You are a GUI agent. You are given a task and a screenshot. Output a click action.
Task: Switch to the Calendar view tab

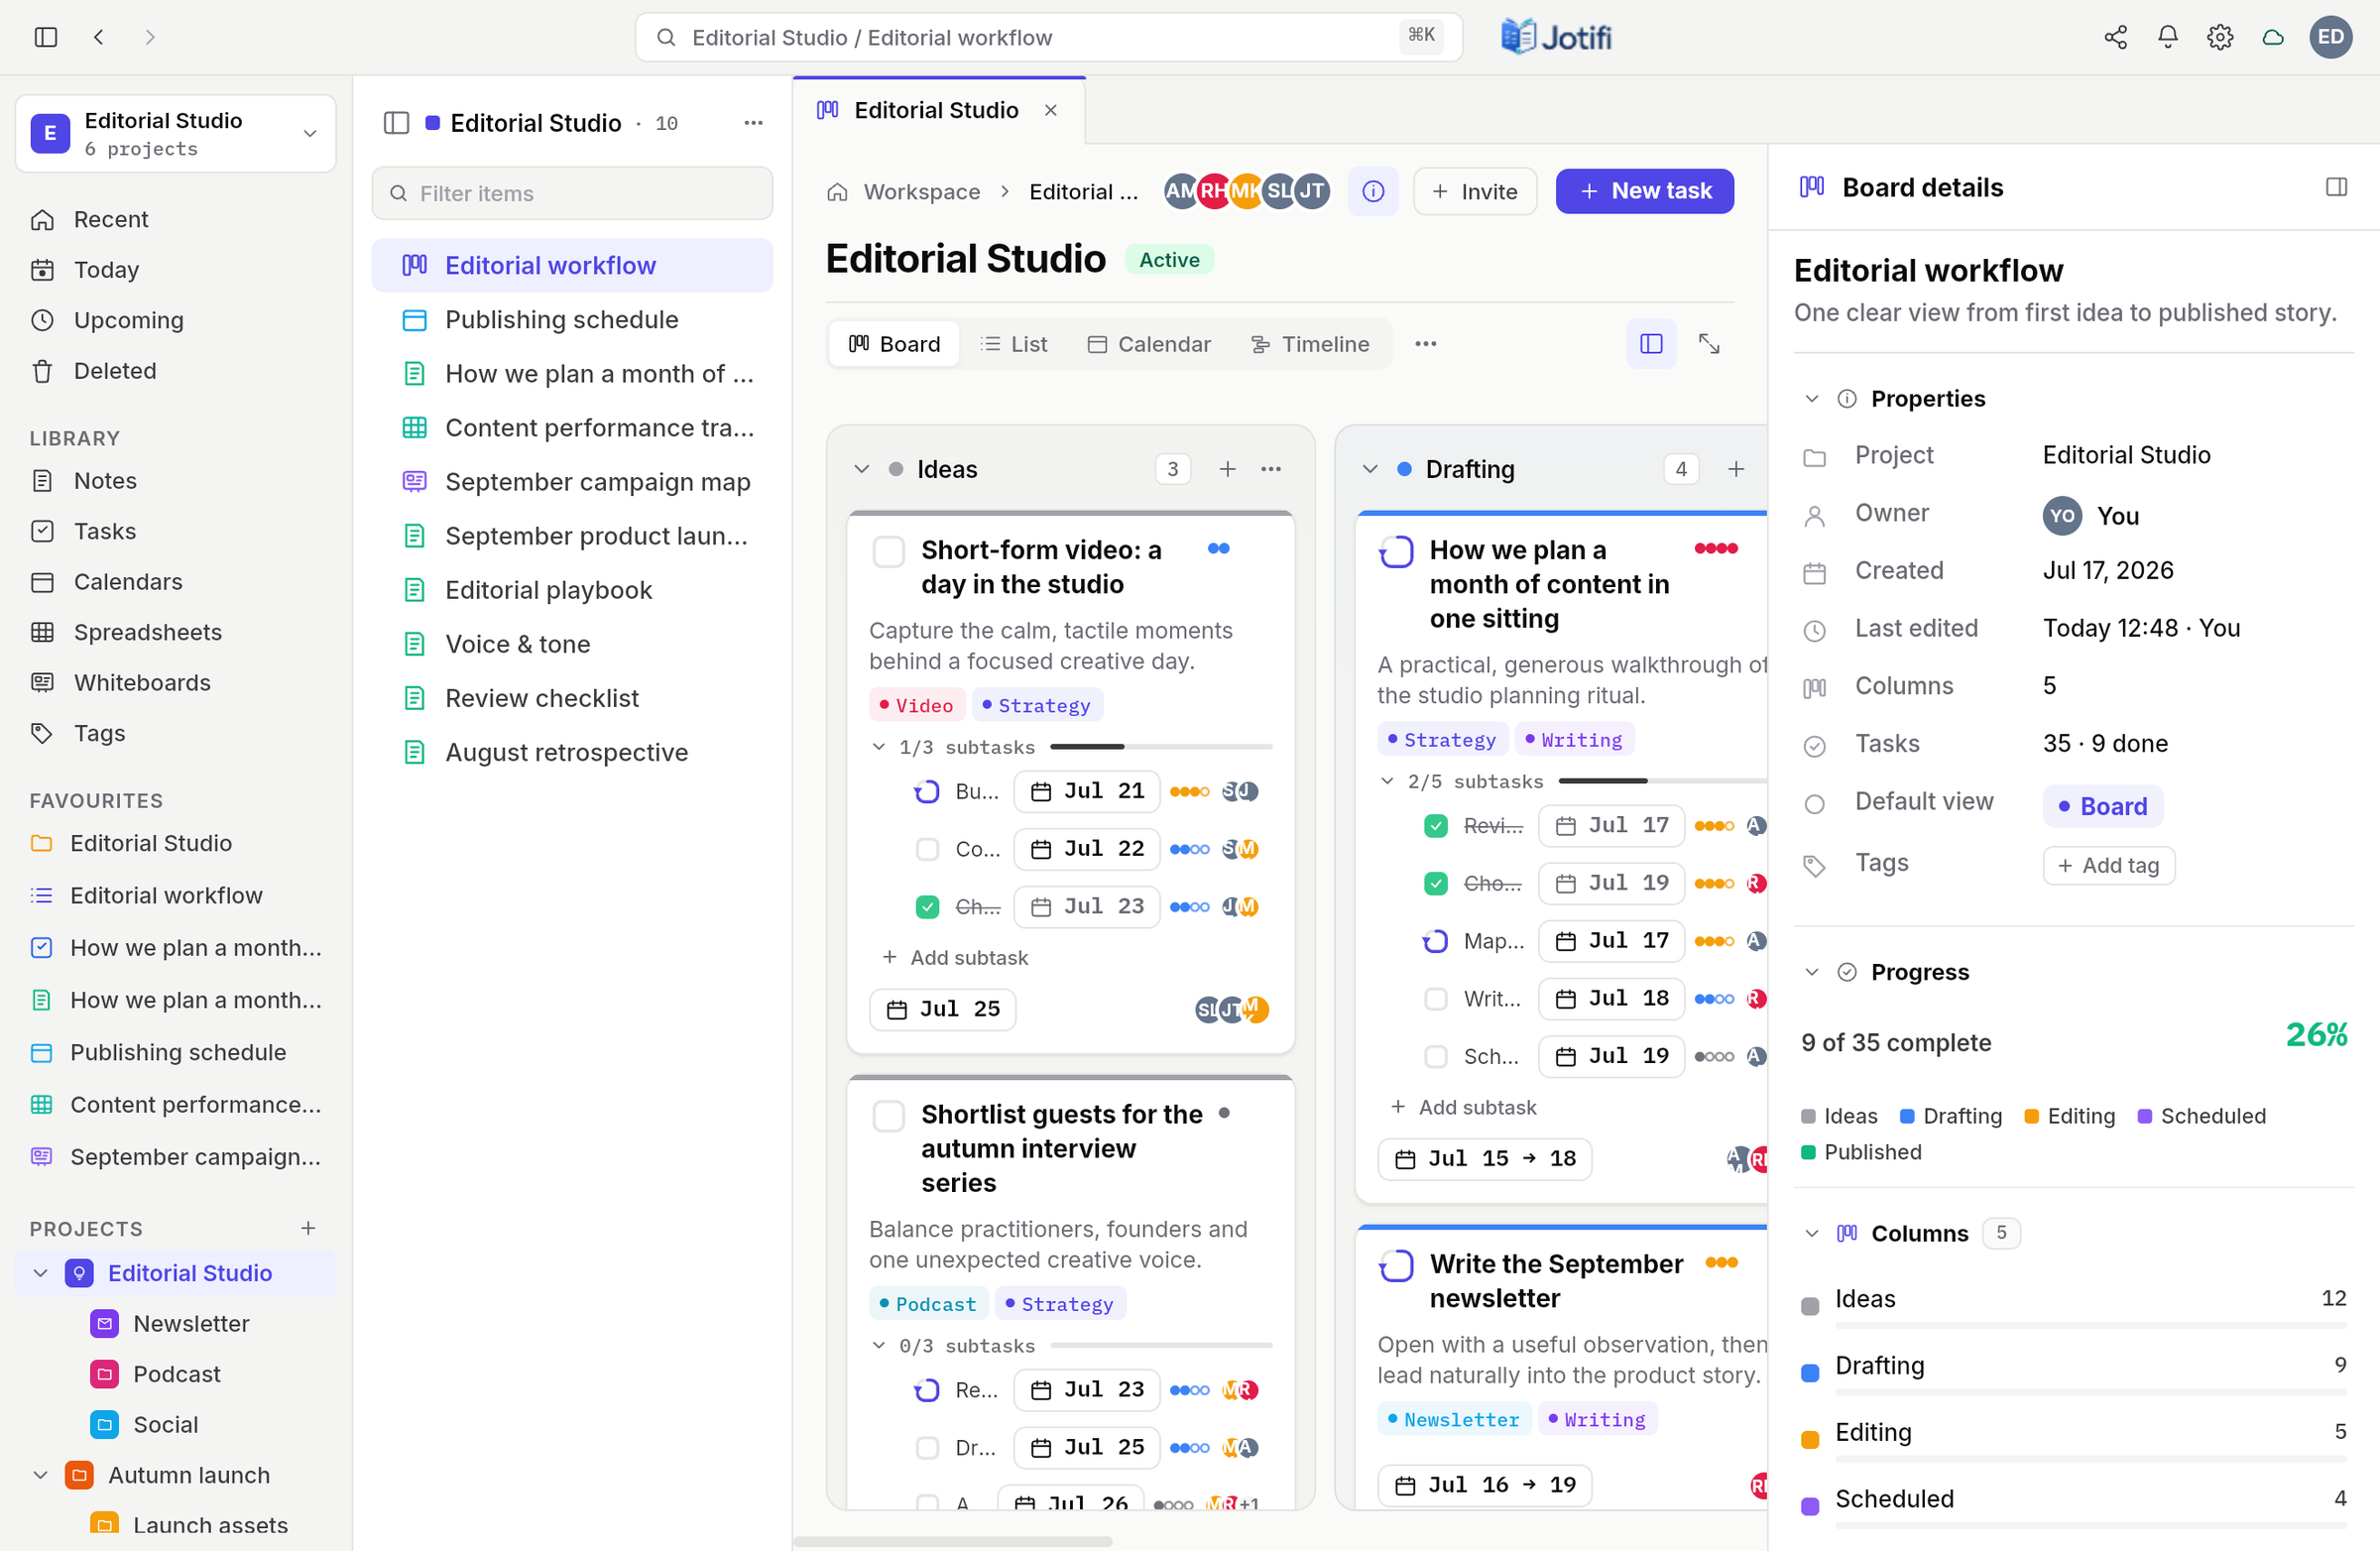tap(1148, 344)
